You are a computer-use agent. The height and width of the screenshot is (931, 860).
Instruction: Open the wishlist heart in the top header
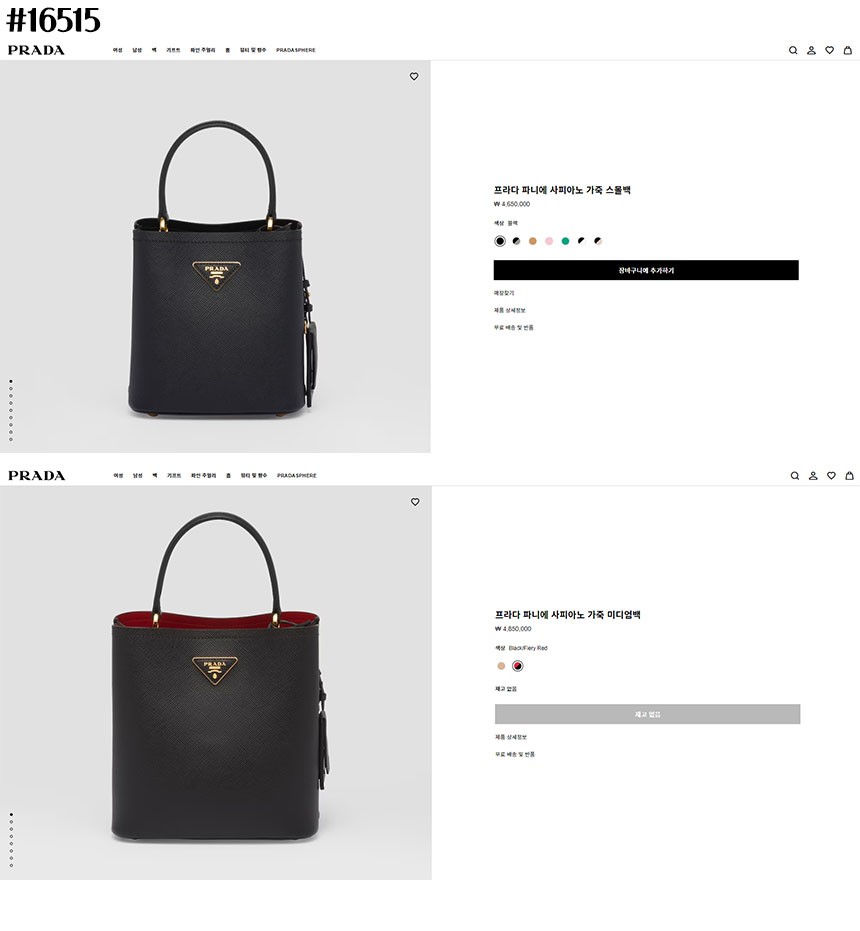tap(829, 50)
